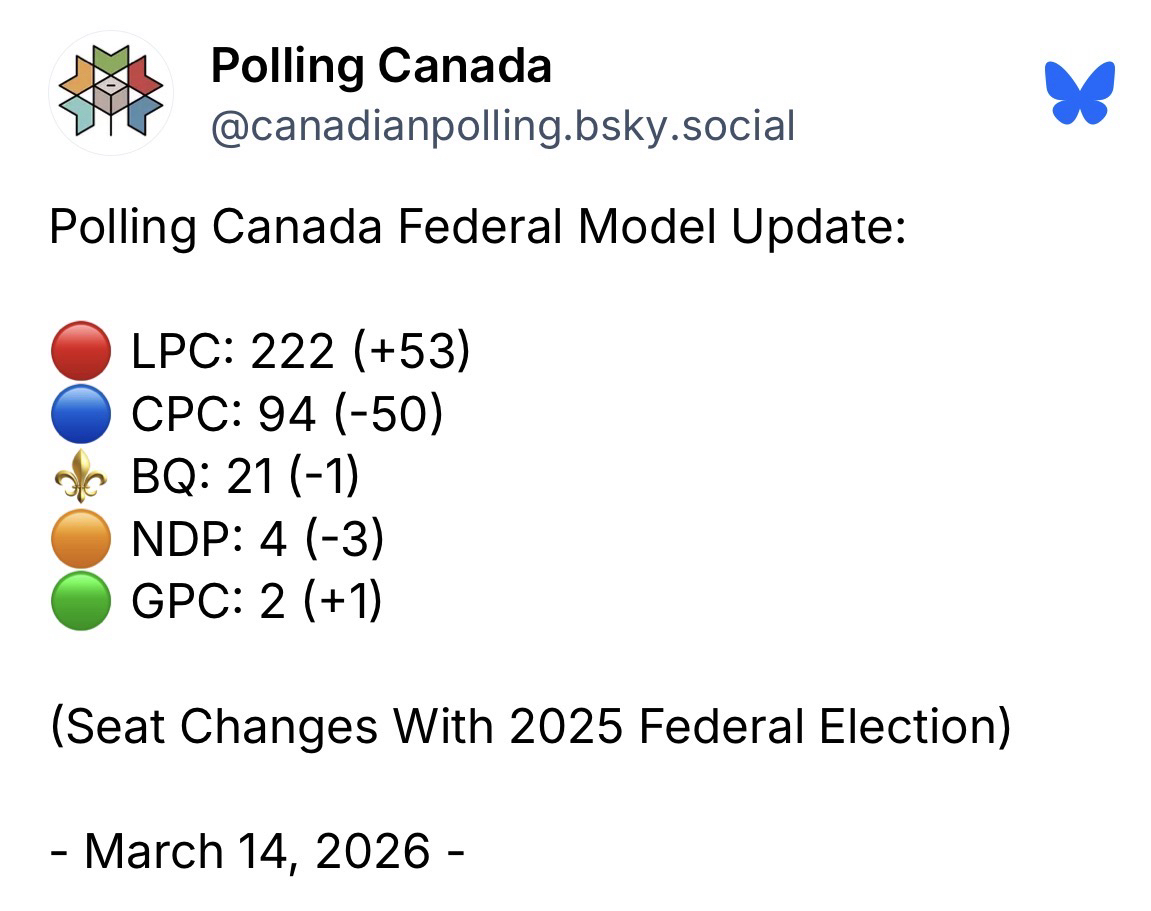The height and width of the screenshot is (911, 1151).
Task: Click the 'LPC: 222 (+53)' line
Action: pyautogui.click(x=300, y=351)
